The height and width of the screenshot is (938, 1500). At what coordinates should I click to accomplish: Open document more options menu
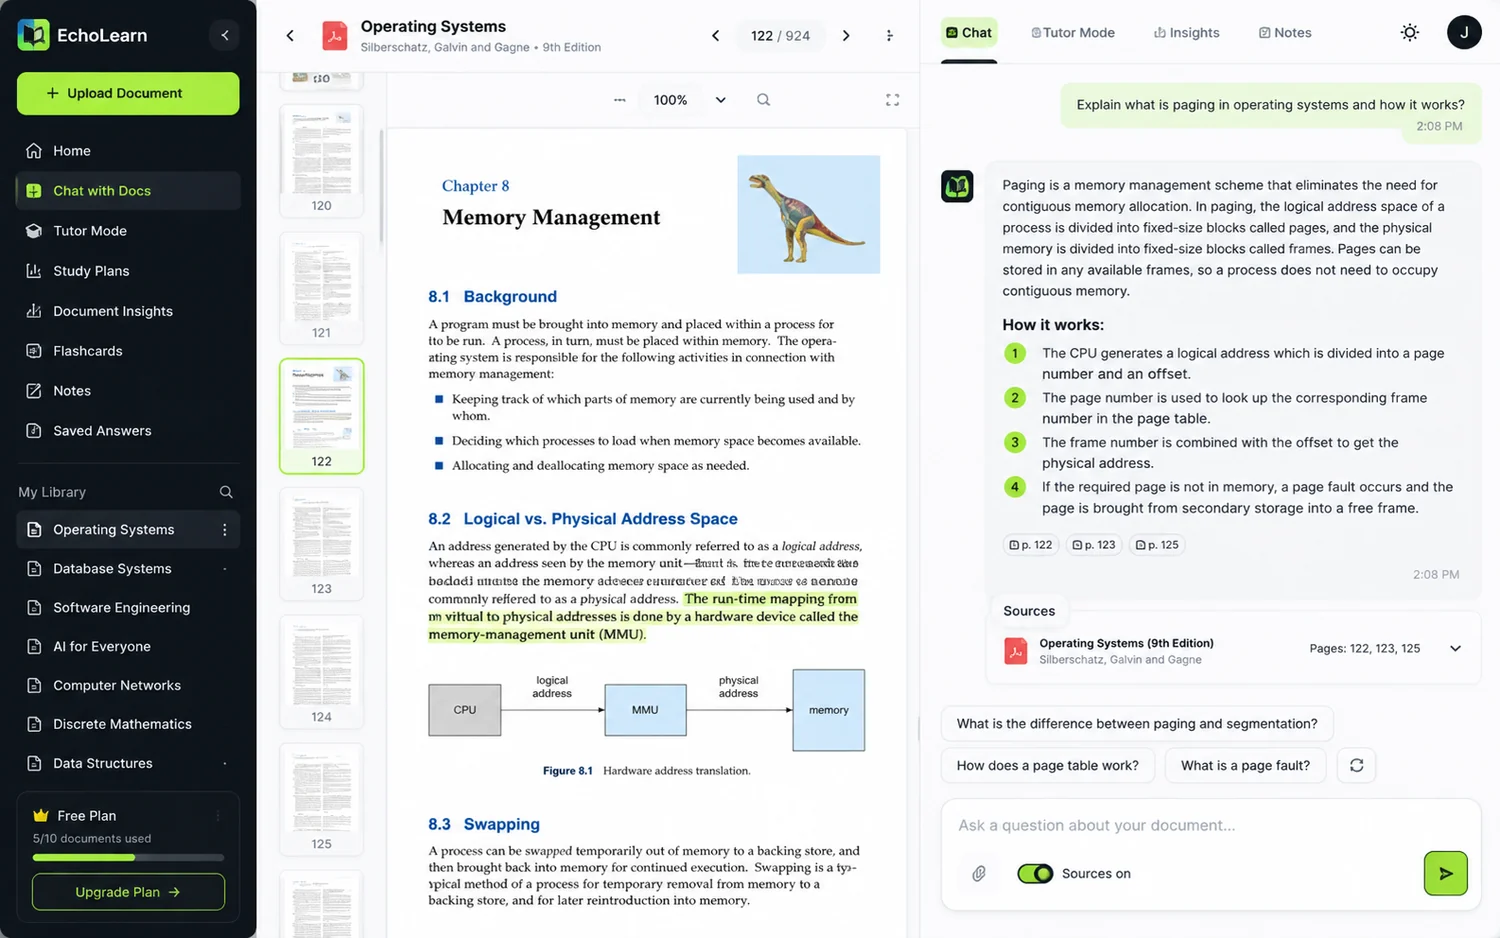click(x=889, y=36)
